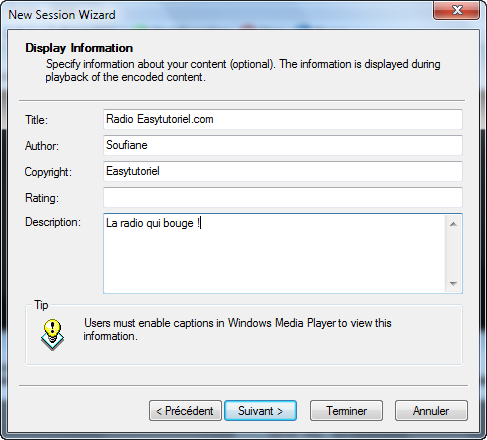Place cursor in the Description text area

(x=274, y=254)
